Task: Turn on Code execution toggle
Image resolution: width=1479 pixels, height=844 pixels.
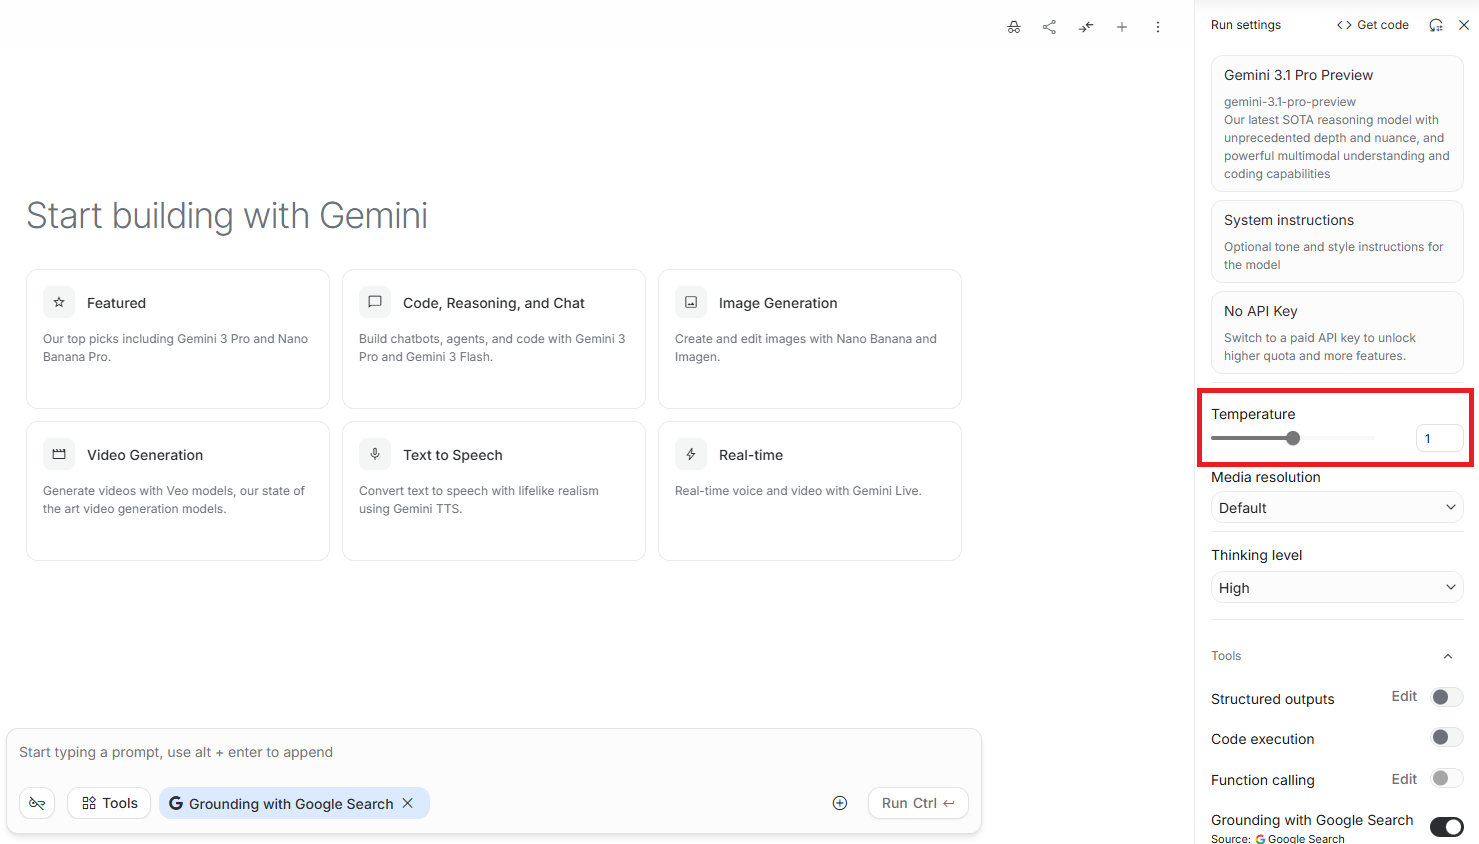Action: point(1446,737)
